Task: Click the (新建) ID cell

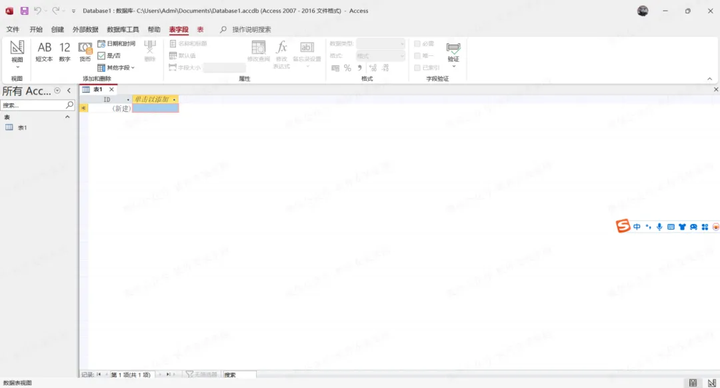Action: pyautogui.click(x=110, y=108)
